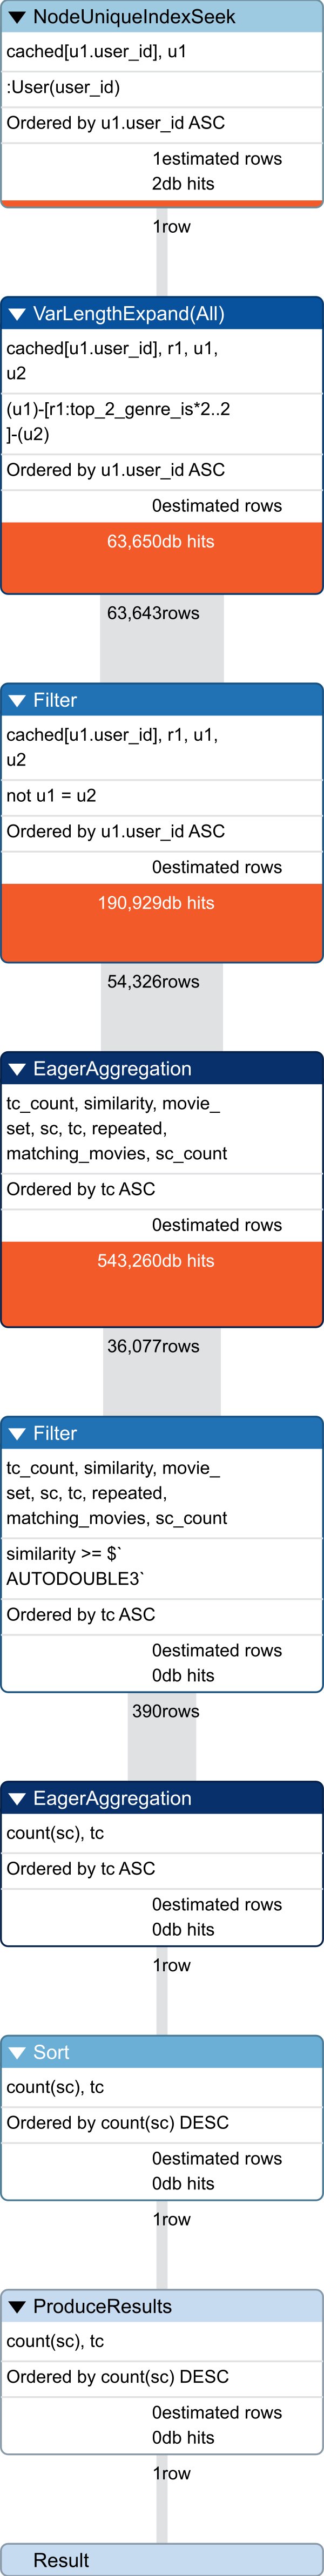Select the :User(user_id) detail row
Image resolution: width=324 pixels, height=2576 pixels.
click(x=162, y=87)
